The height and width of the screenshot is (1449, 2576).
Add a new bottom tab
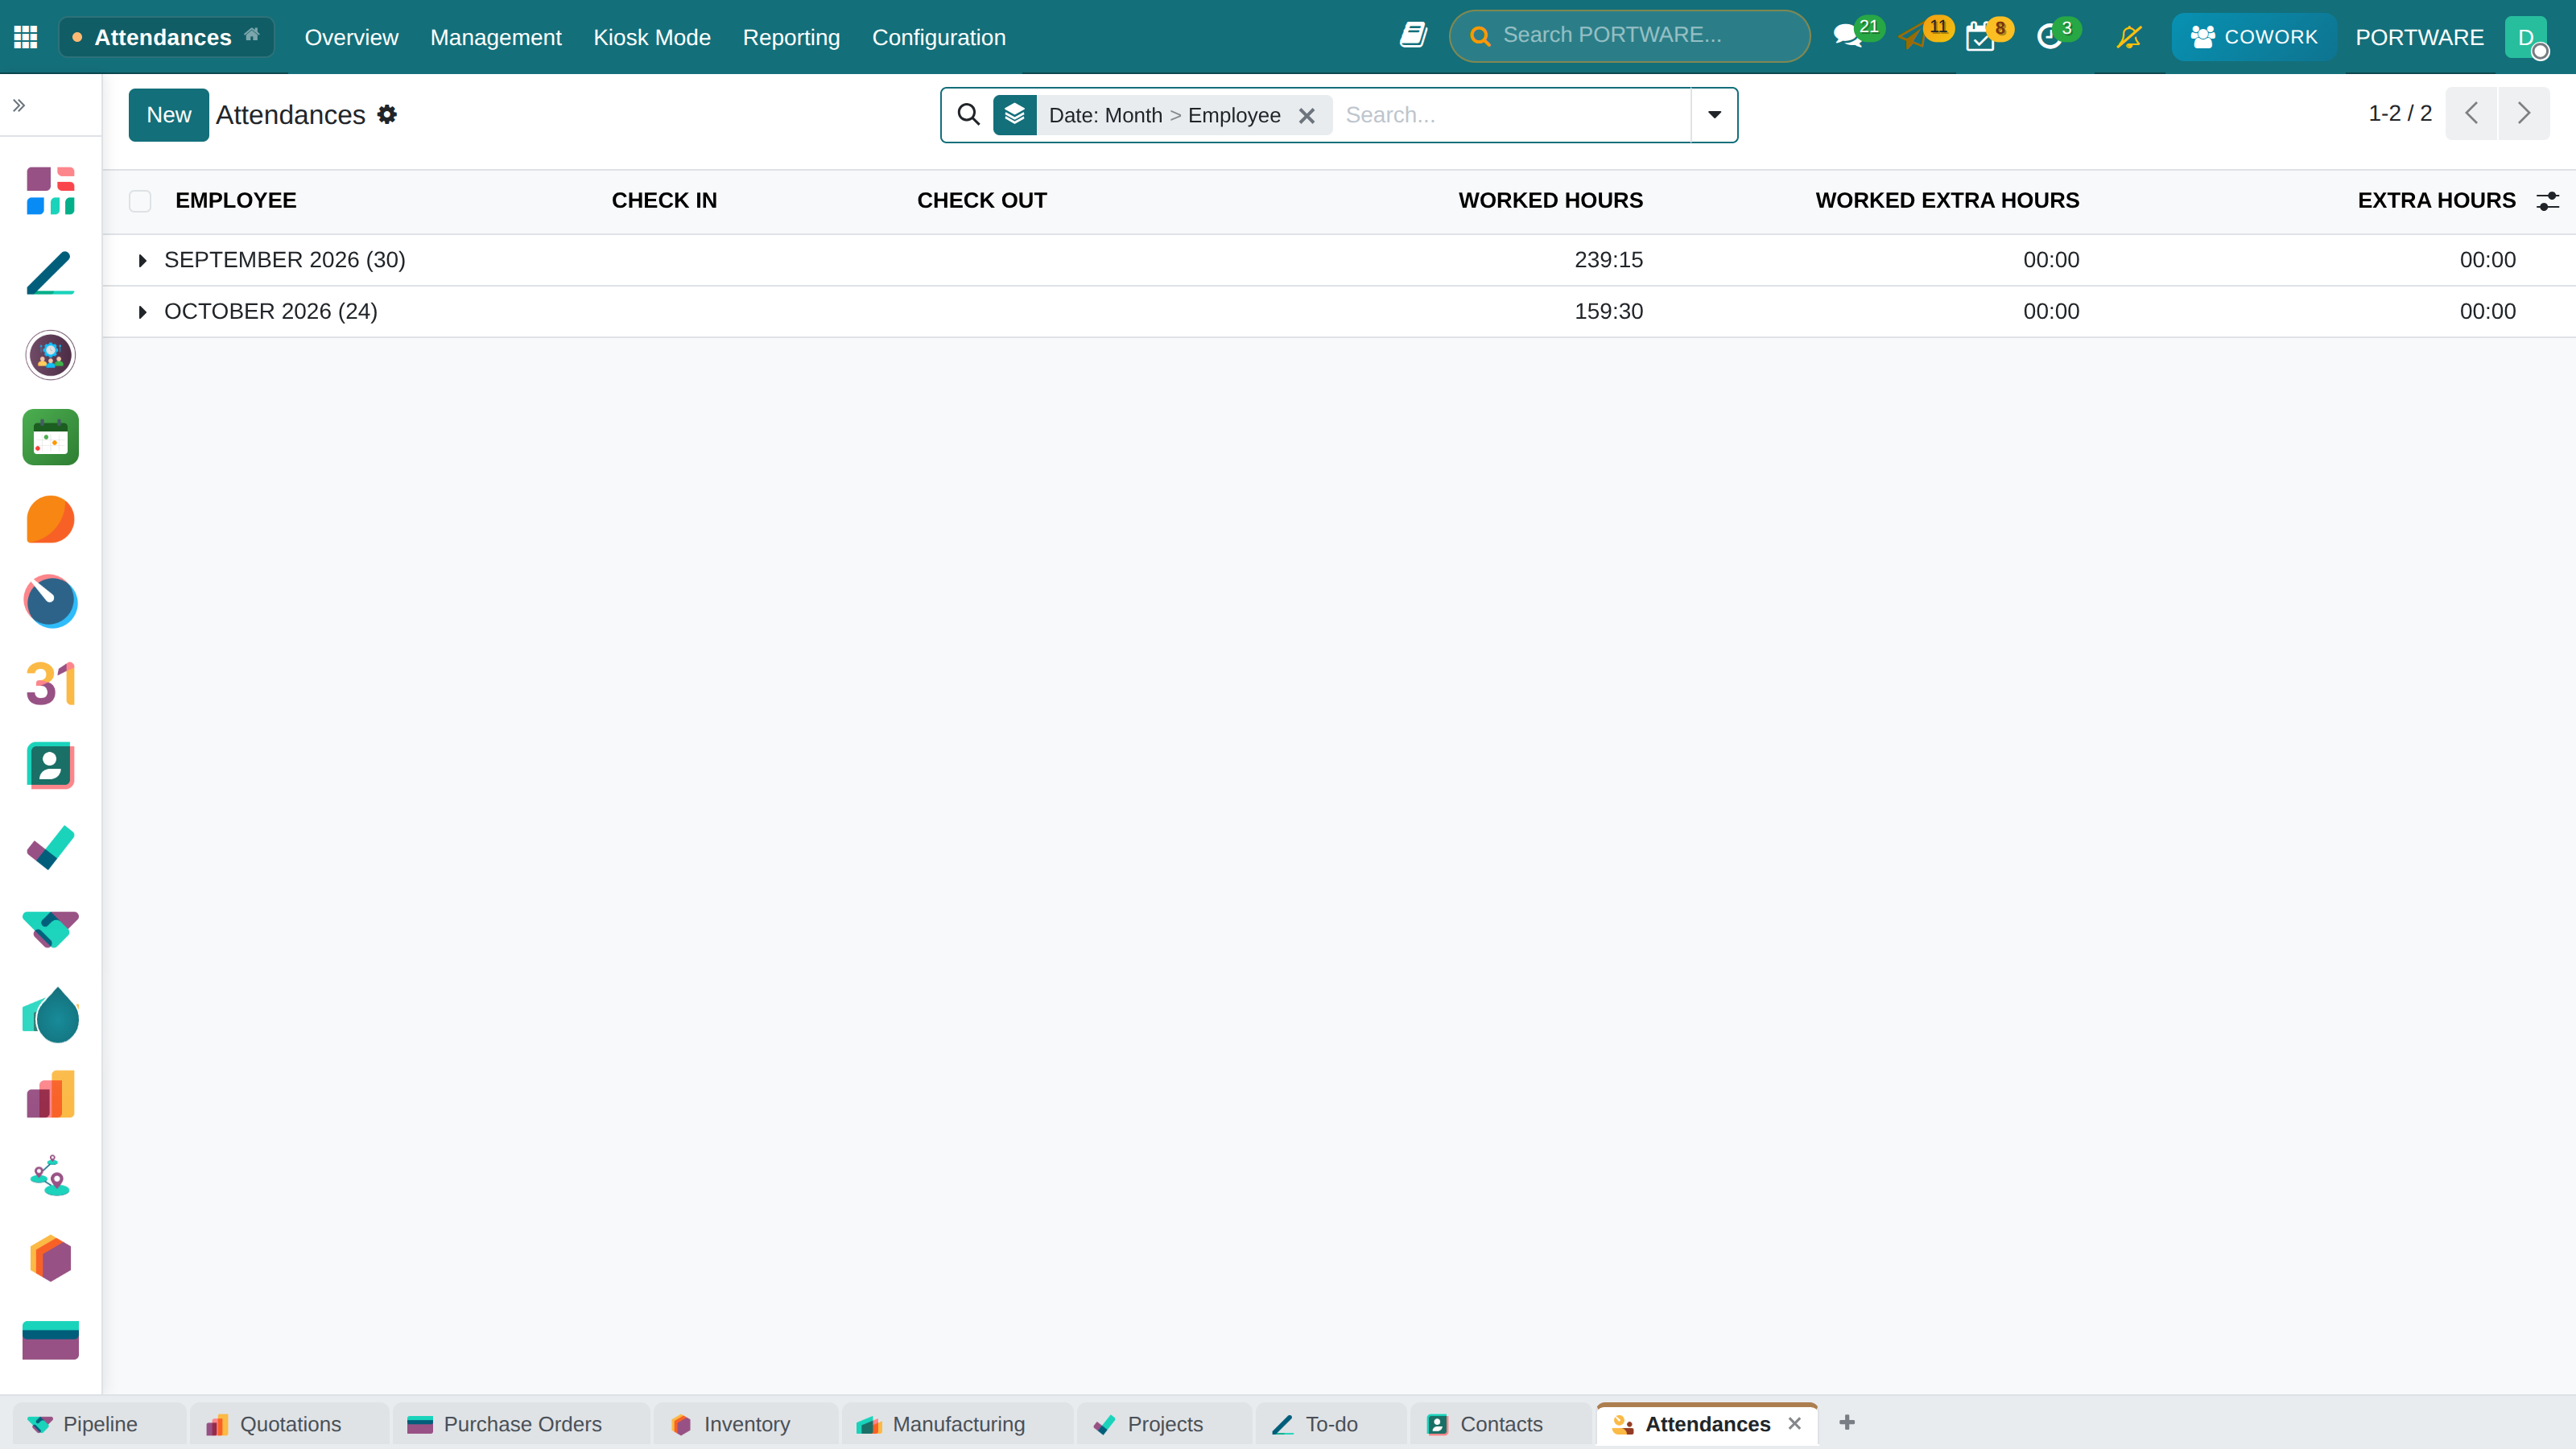1847,1422
